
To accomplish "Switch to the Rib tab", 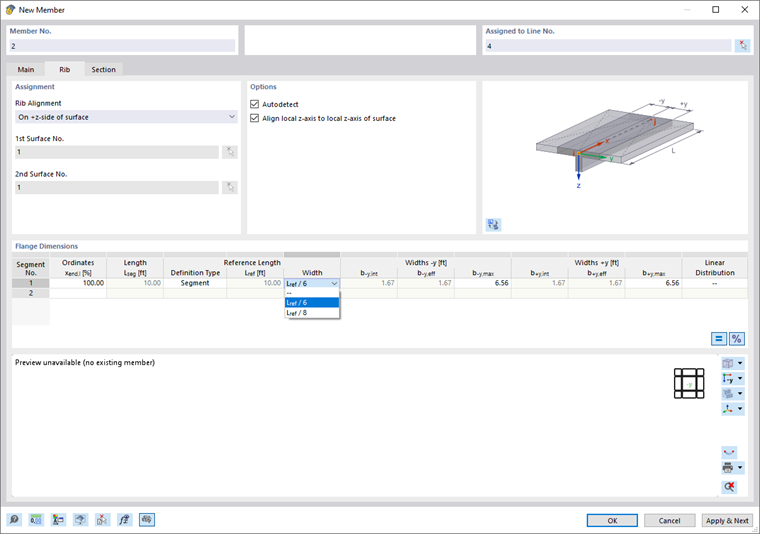I will [x=64, y=69].
